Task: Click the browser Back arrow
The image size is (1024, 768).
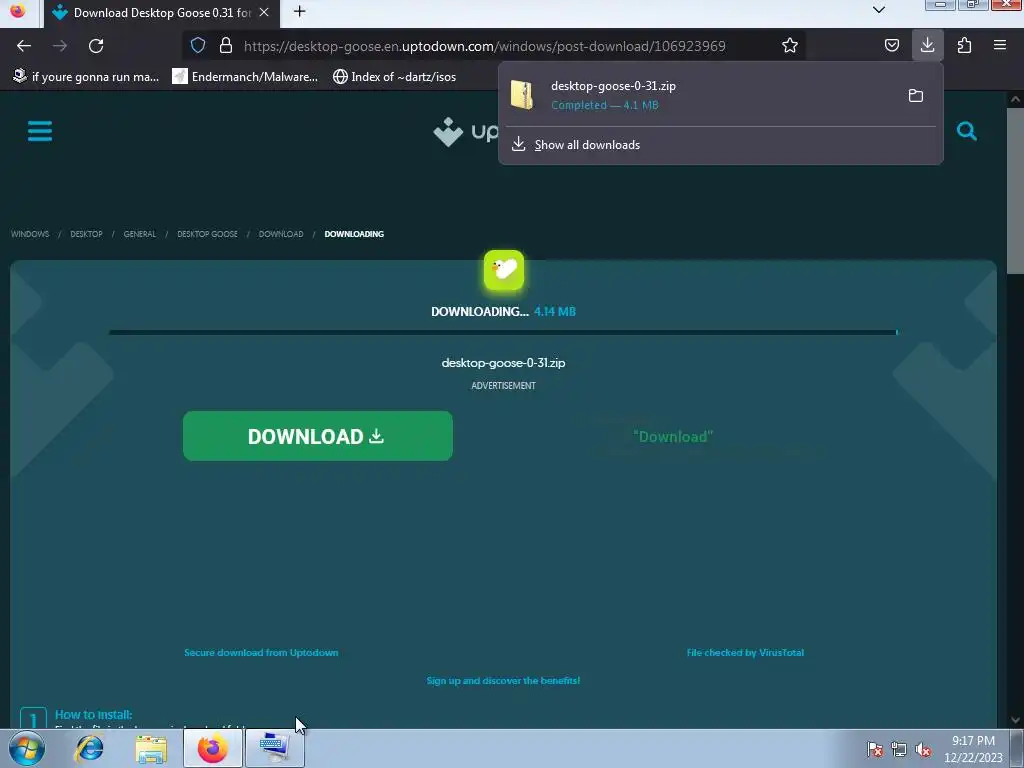Action: pyautogui.click(x=24, y=46)
